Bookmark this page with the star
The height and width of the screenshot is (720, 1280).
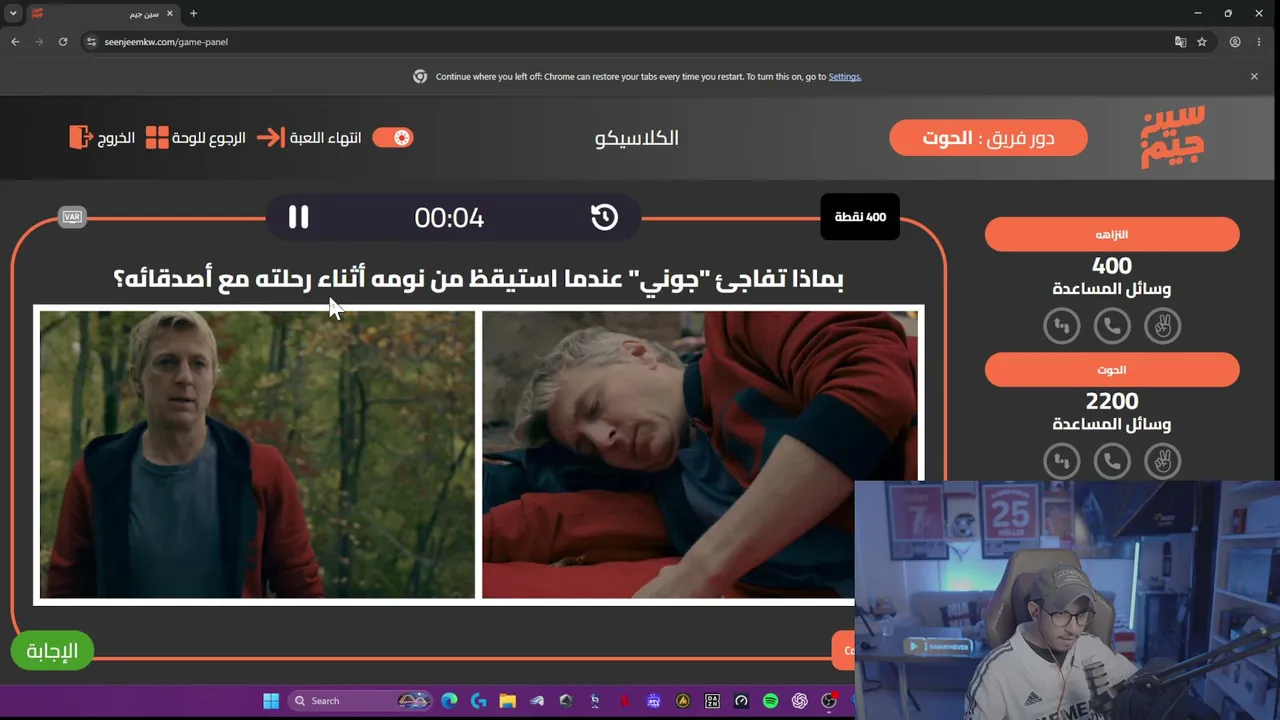click(1202, 42)
